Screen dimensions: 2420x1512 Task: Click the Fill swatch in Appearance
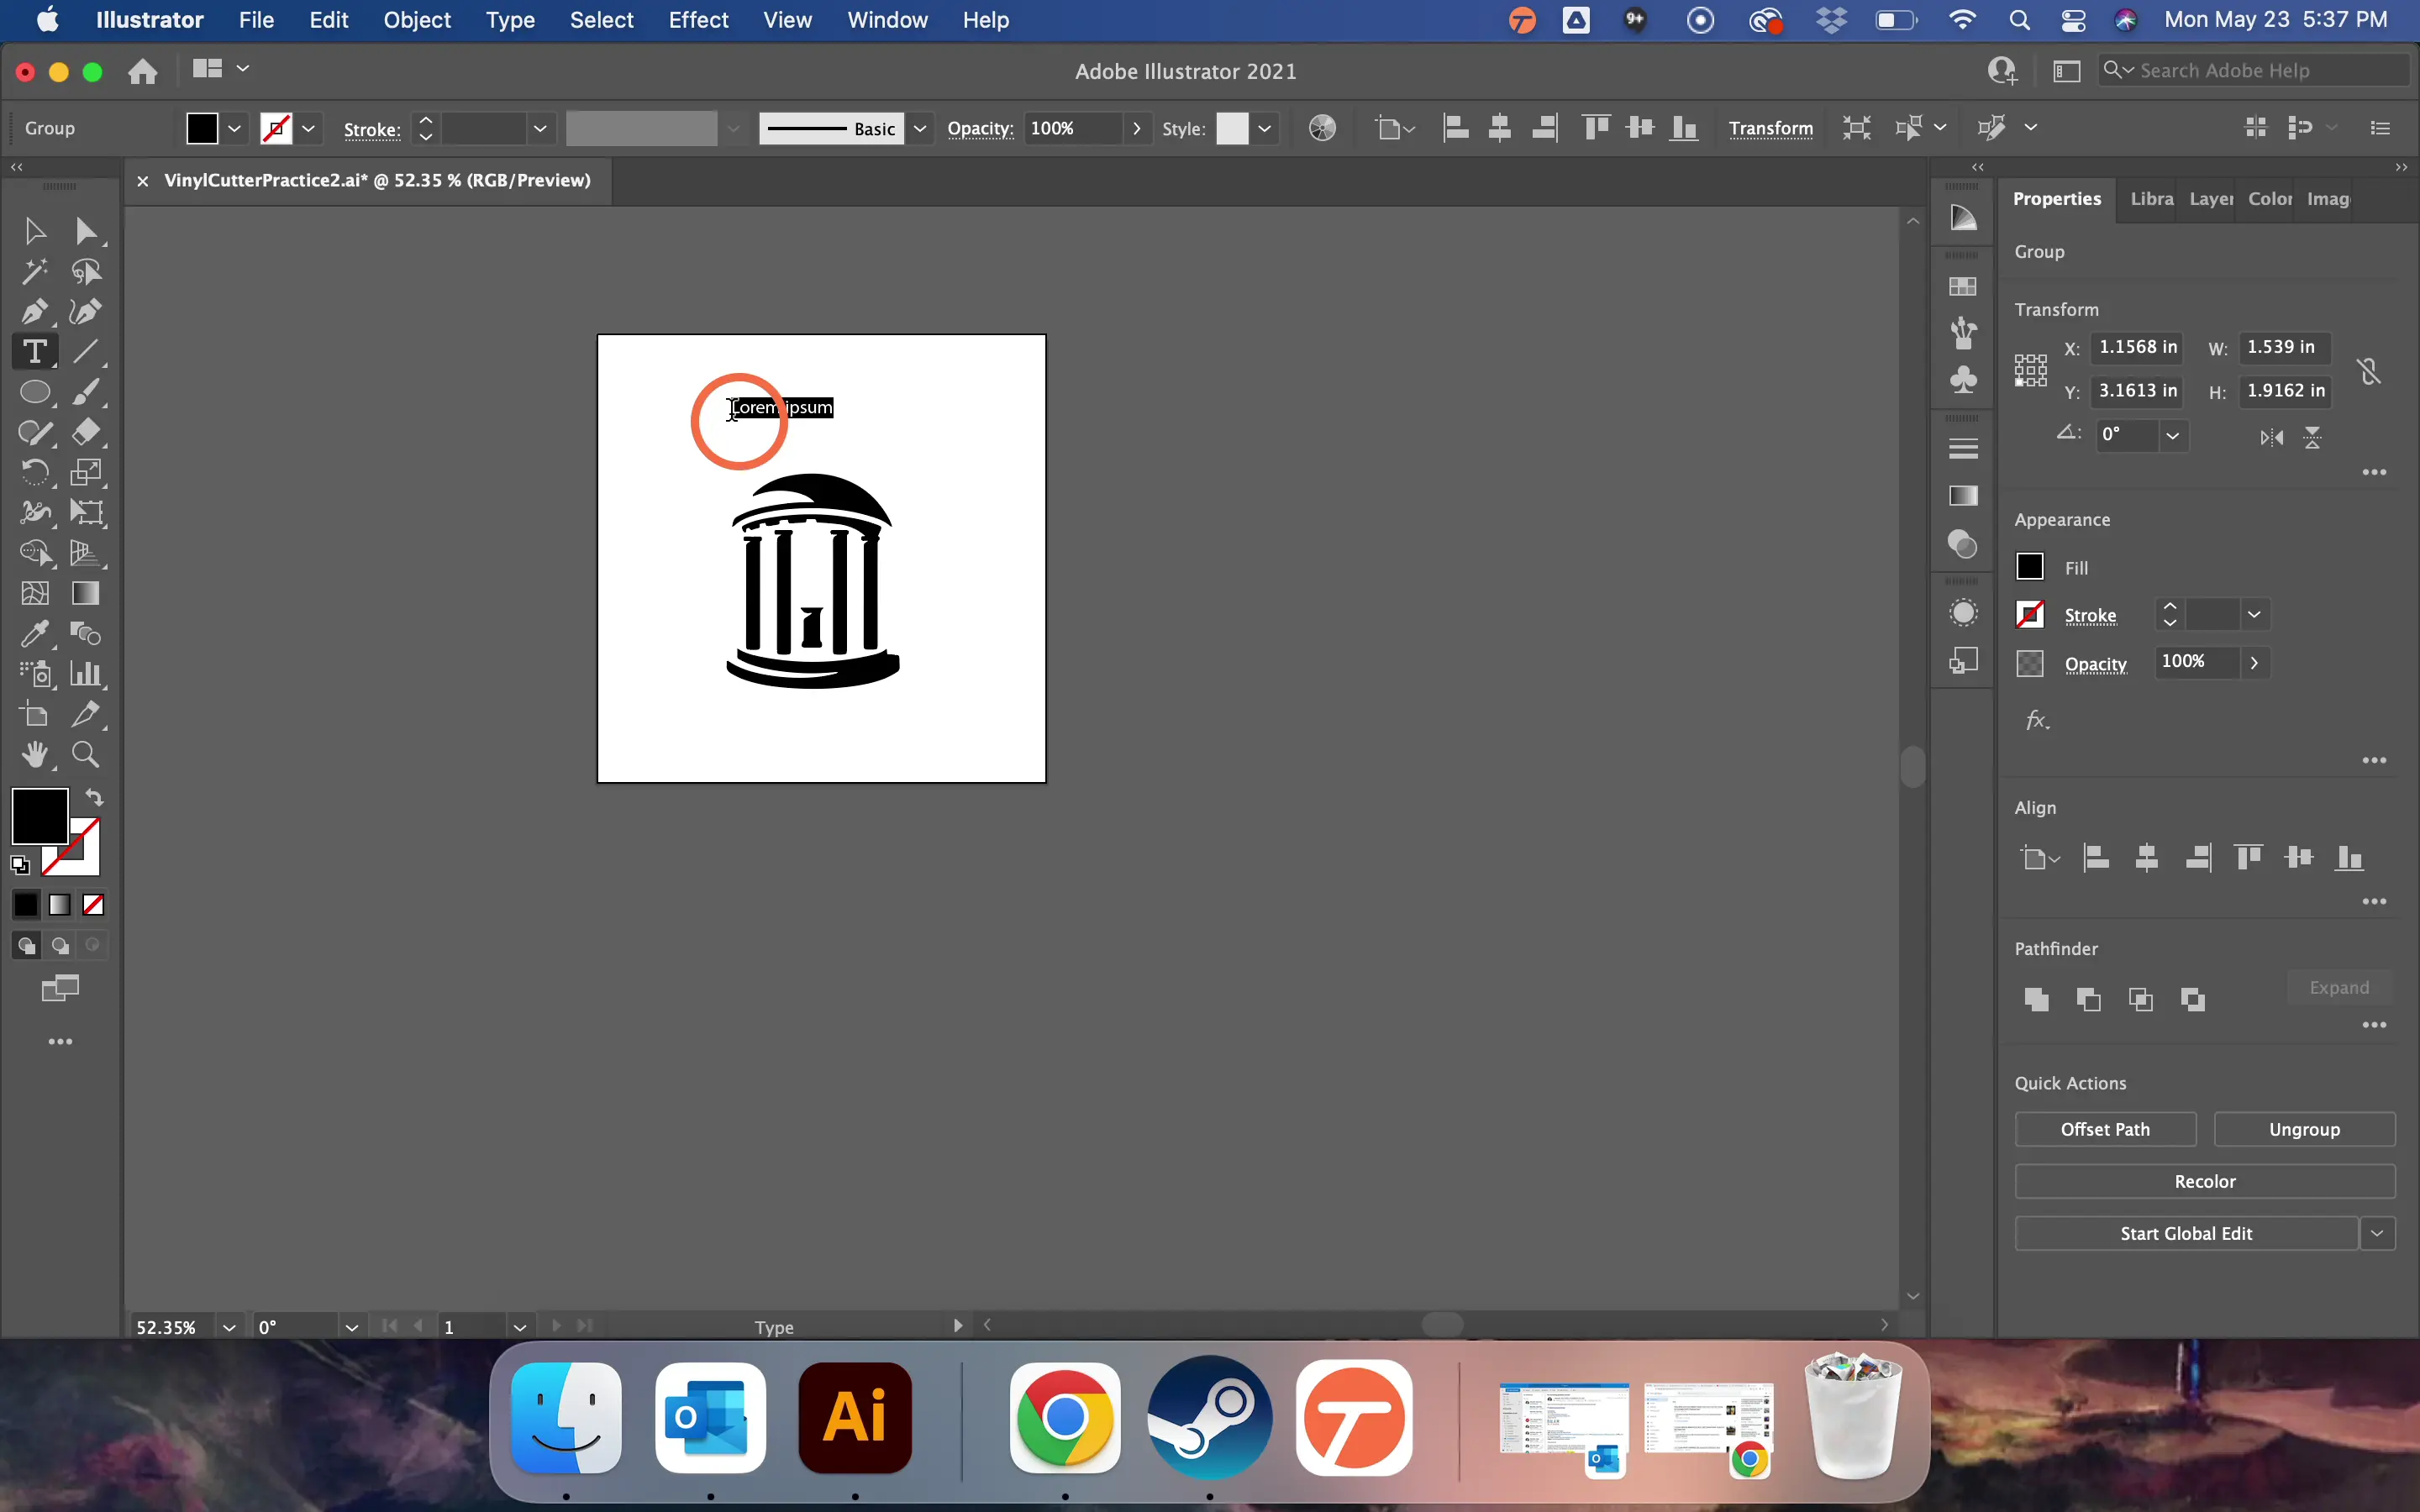click(2030, 567)
